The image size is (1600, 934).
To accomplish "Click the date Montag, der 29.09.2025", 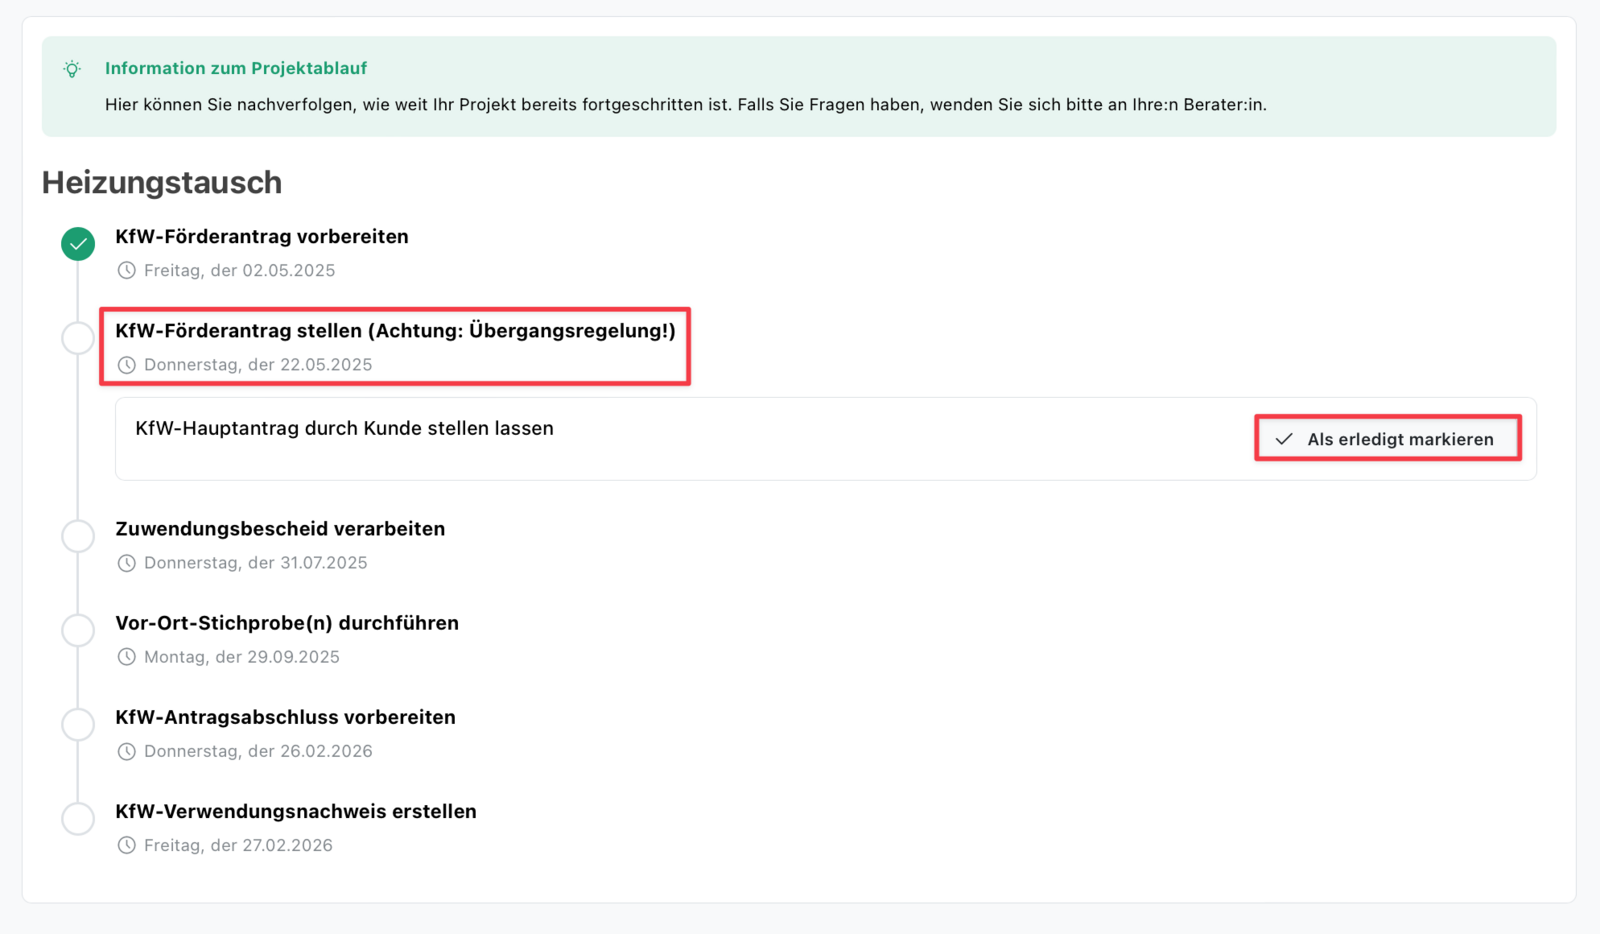I will tap(242, 656).
